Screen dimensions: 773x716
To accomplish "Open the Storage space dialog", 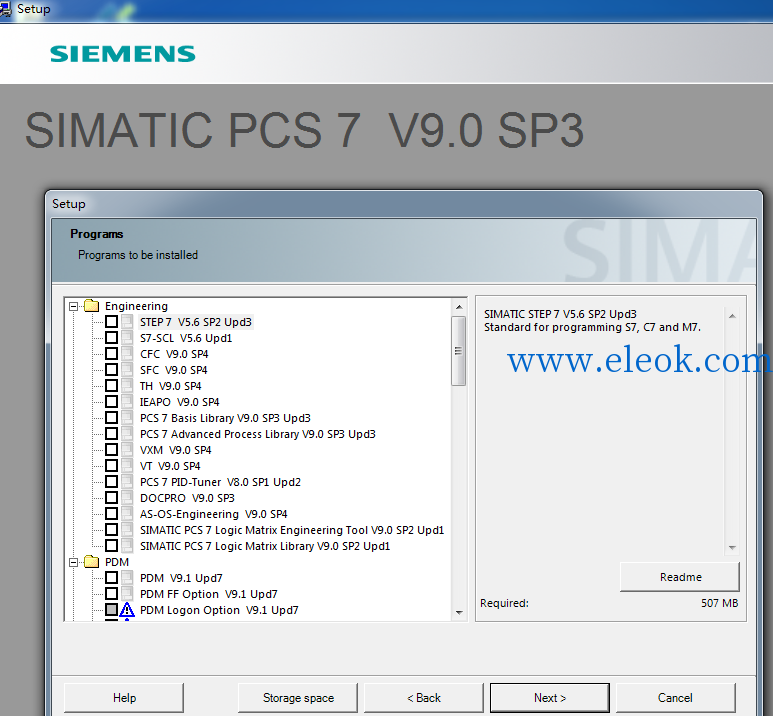I will point(298,698).
